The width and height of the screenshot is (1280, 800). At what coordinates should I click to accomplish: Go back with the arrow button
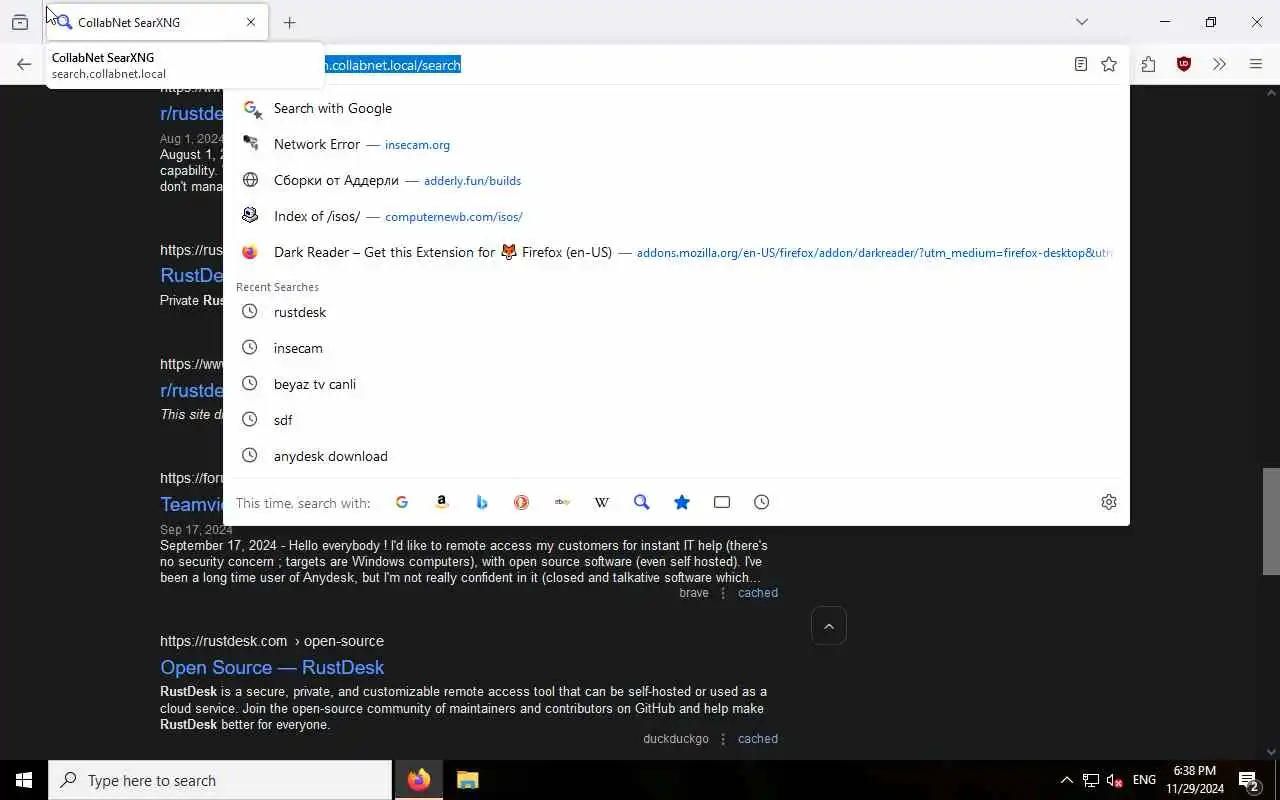coord(24,64)
